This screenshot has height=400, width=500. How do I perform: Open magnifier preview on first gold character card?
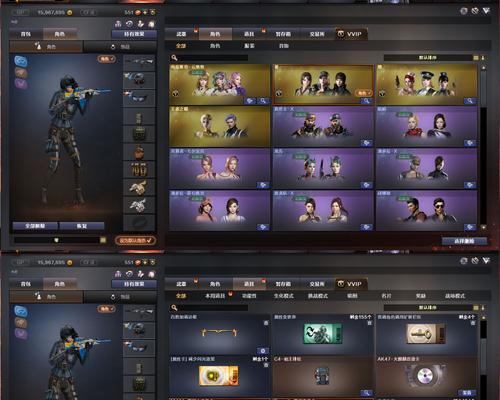pyautogui.click(x=263, y=101)
